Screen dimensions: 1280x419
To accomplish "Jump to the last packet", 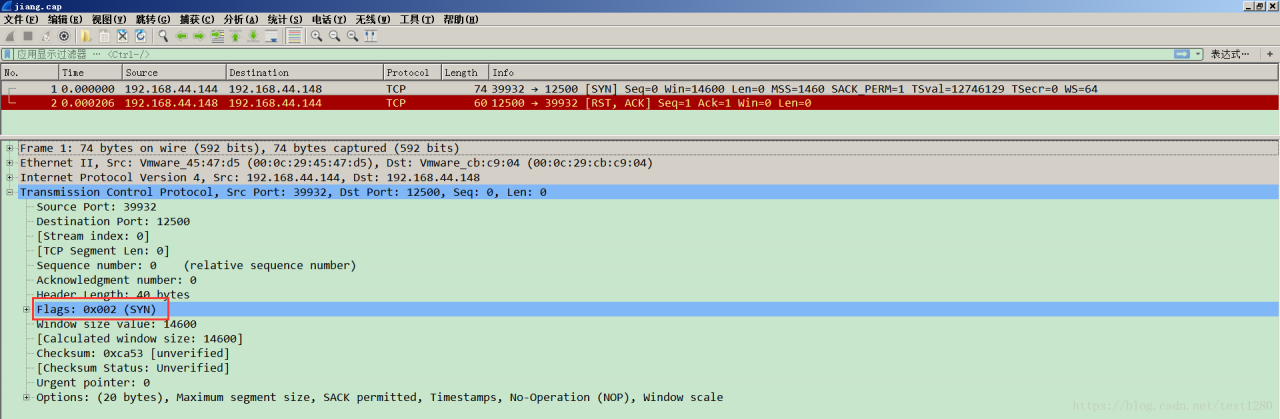I will [253, 36].
